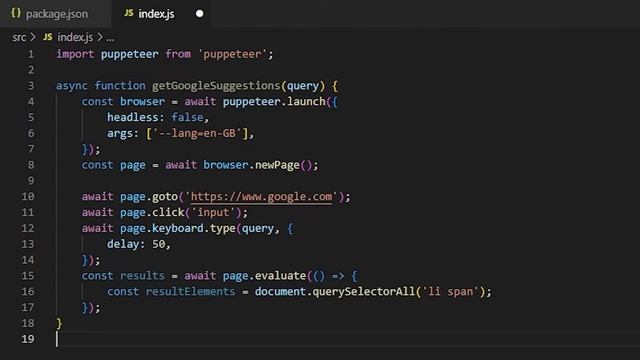640x360 pixels.
Task: Click 'newPage' on line 8
Action: coord(277,165)
